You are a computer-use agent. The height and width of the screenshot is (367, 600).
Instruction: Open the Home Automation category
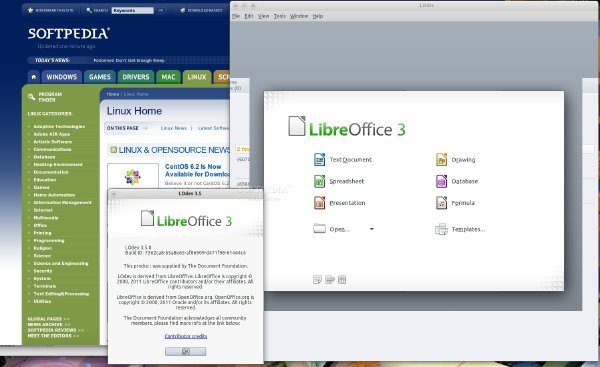pyautogui.click(x=54, y=195)
